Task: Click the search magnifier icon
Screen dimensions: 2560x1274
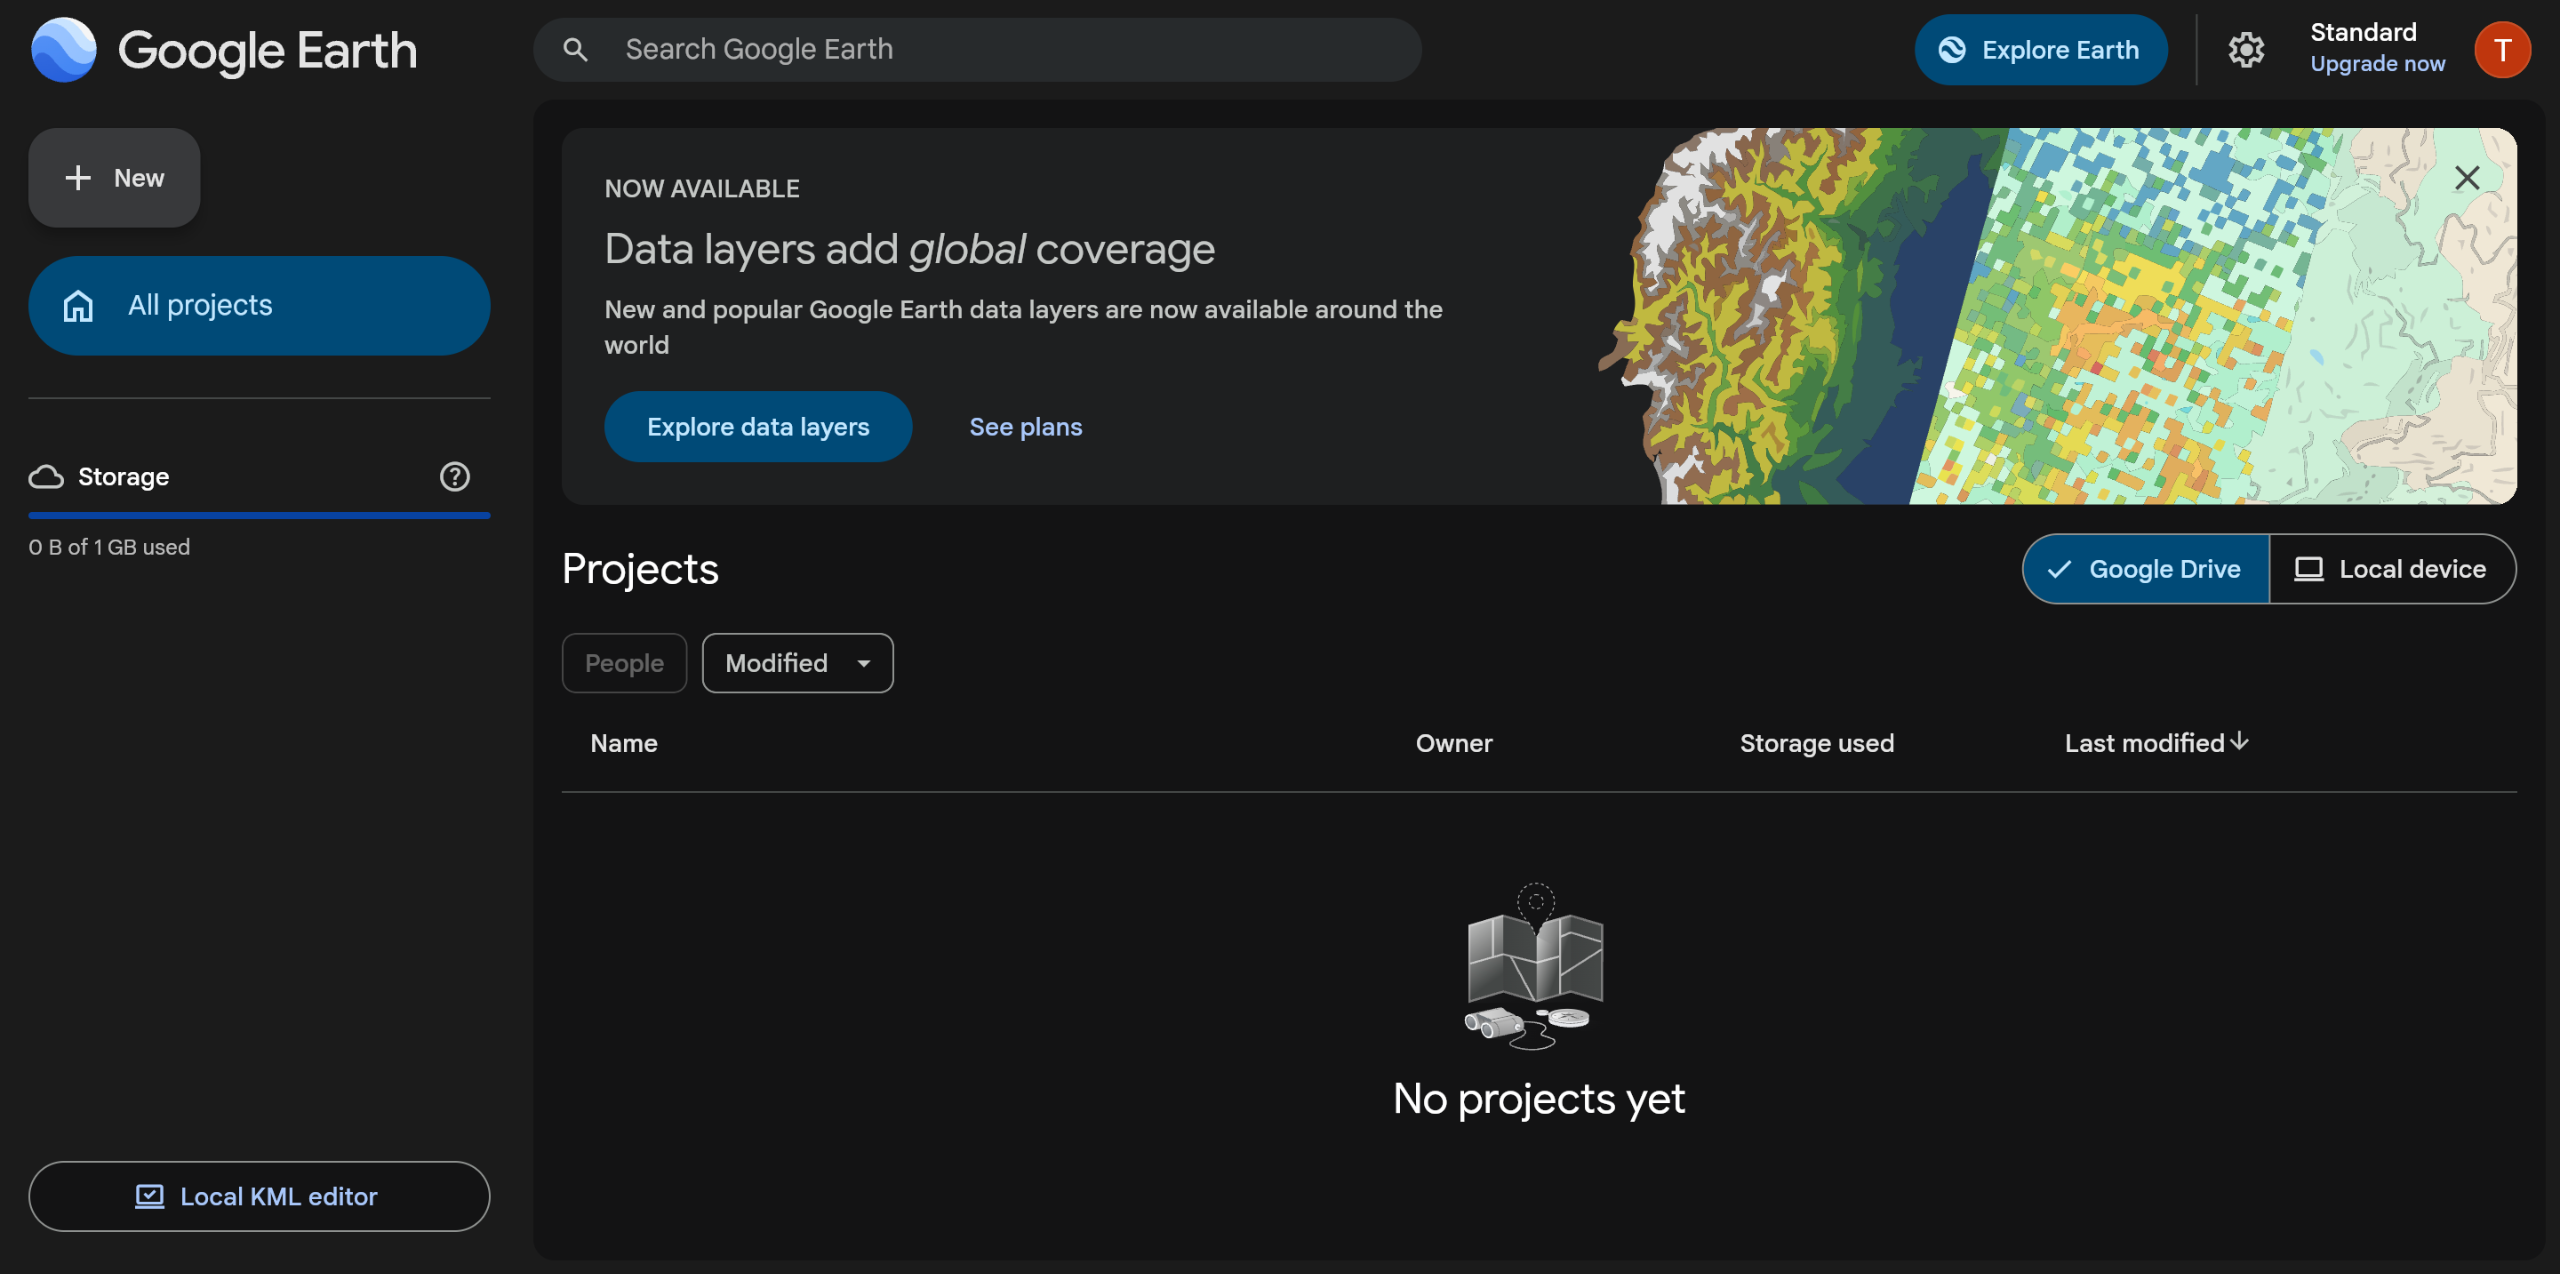Action: pyautogui.click(x=575, y=49)
